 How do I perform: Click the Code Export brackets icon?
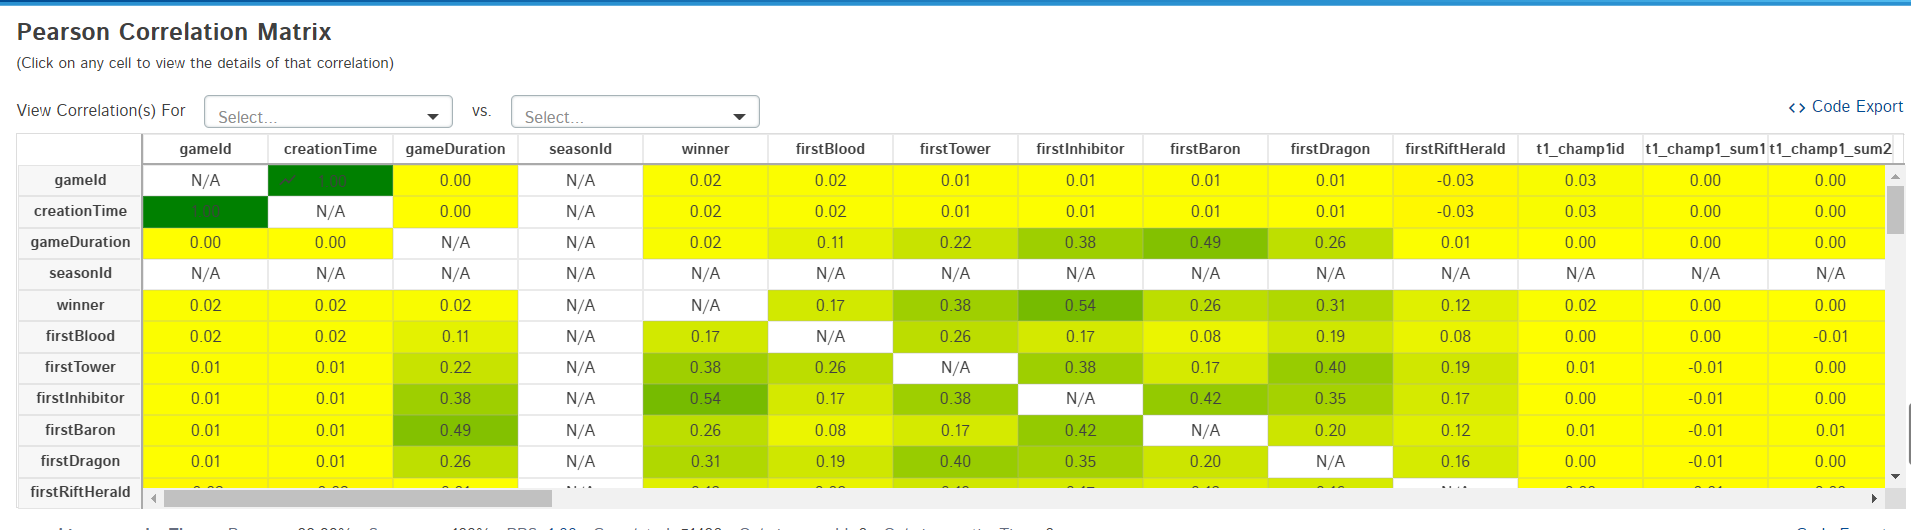(1797, 107)
